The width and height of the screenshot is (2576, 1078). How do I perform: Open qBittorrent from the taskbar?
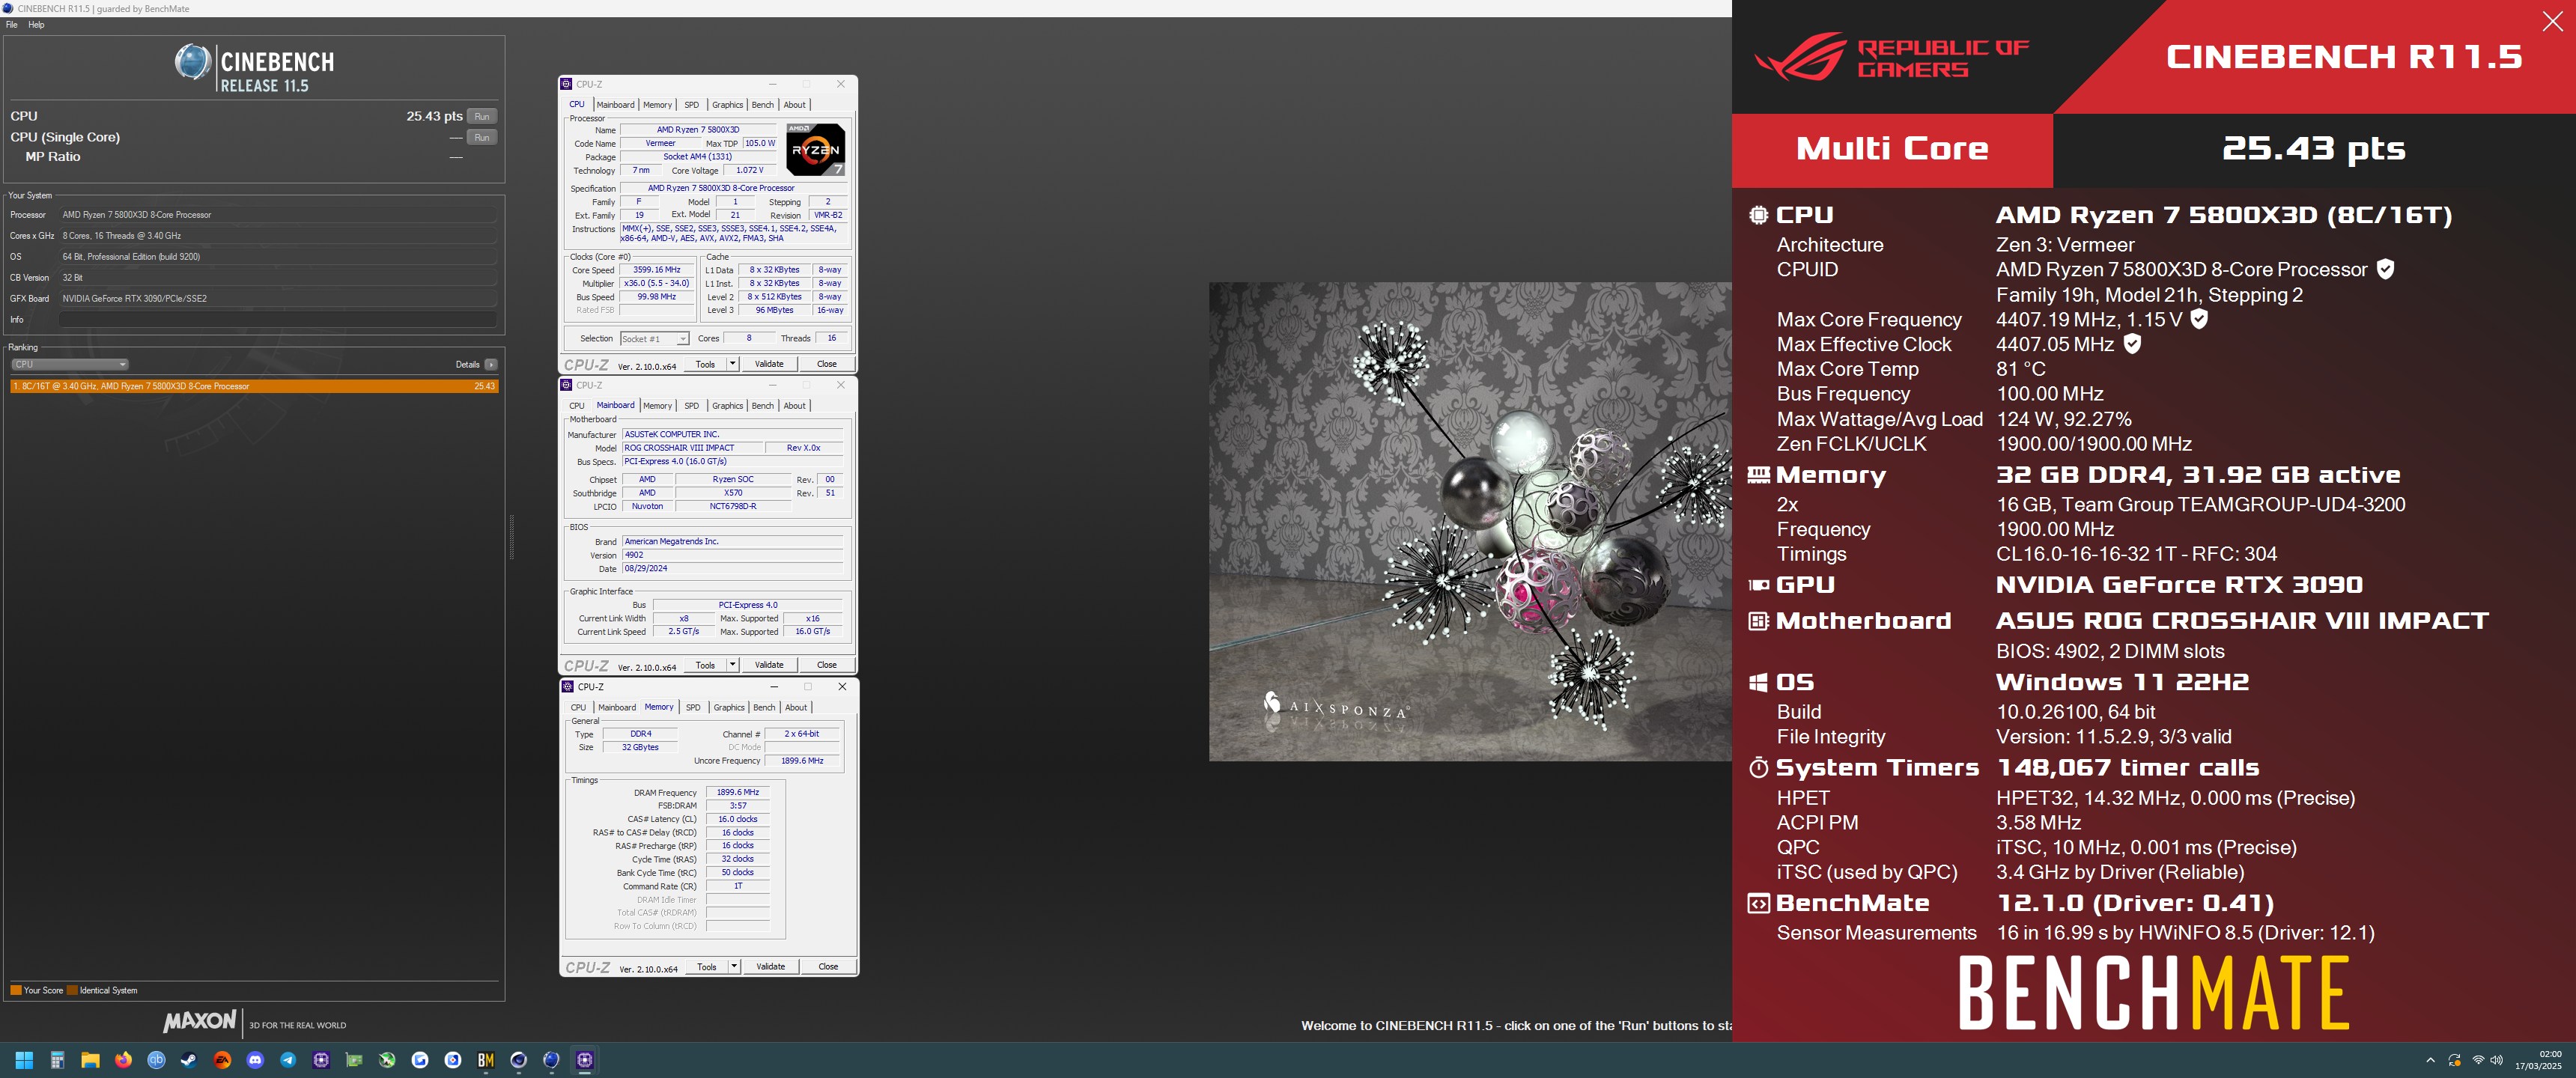click(x=156, y=1060)
